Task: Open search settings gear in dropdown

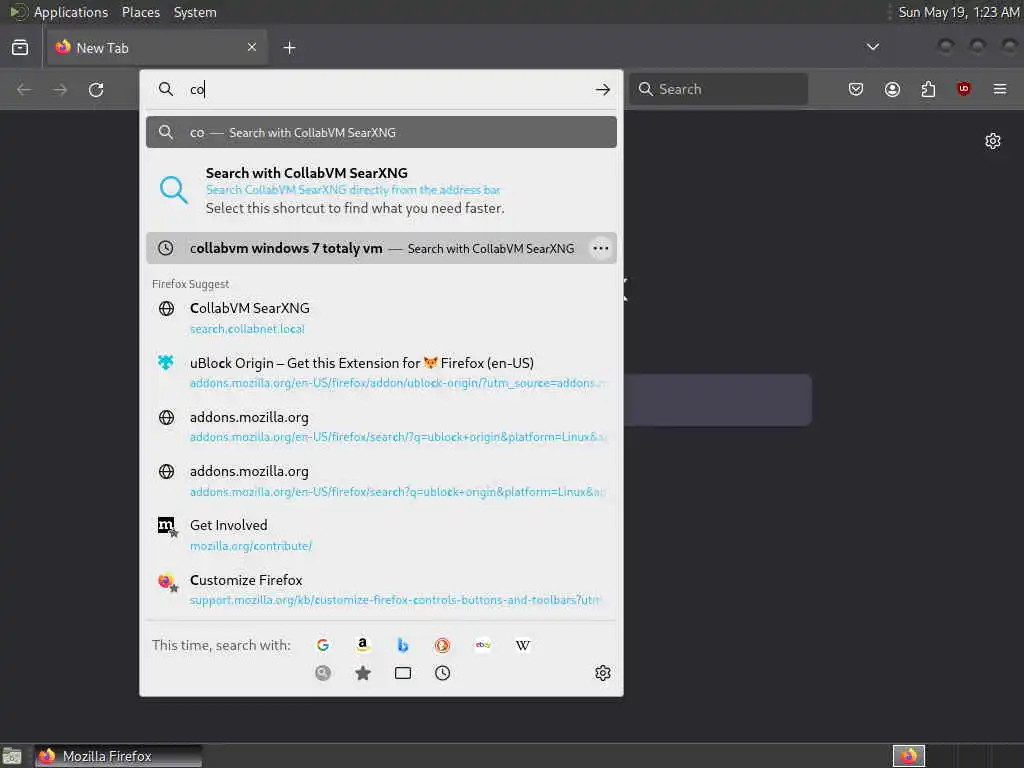Action: [603, 673]
